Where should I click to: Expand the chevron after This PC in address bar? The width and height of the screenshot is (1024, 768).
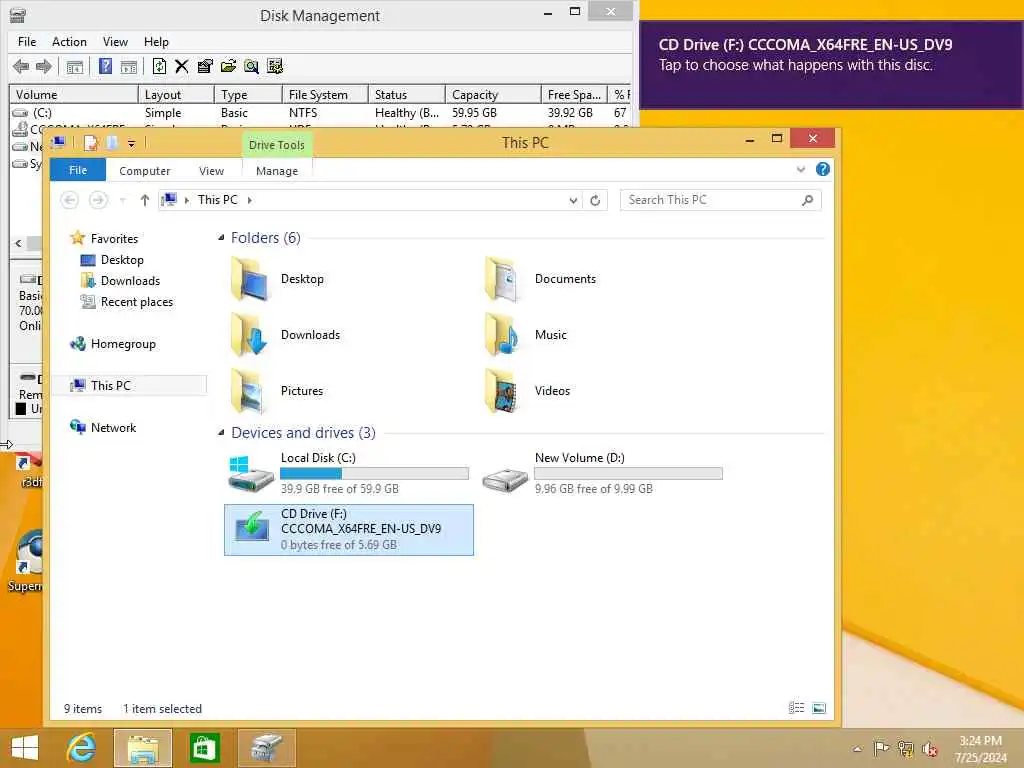pyautogui.click(x=249, y=200)
